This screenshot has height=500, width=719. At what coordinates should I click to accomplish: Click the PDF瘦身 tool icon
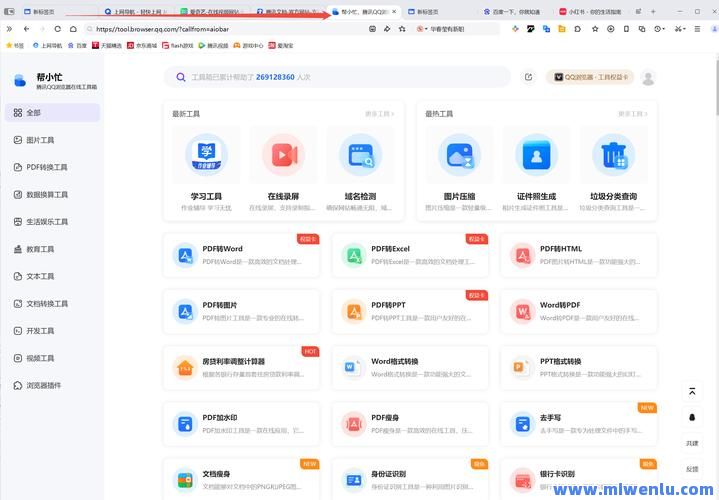point(354,424)
